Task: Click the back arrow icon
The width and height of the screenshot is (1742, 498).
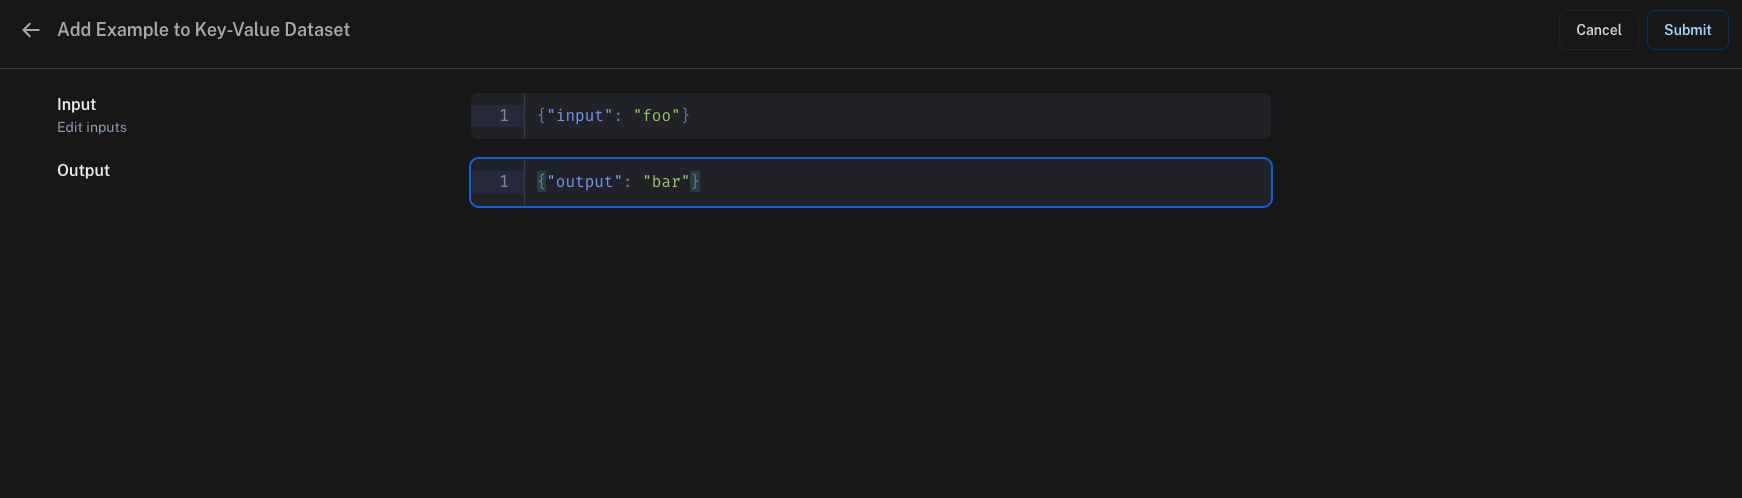Action: point(31,30)
